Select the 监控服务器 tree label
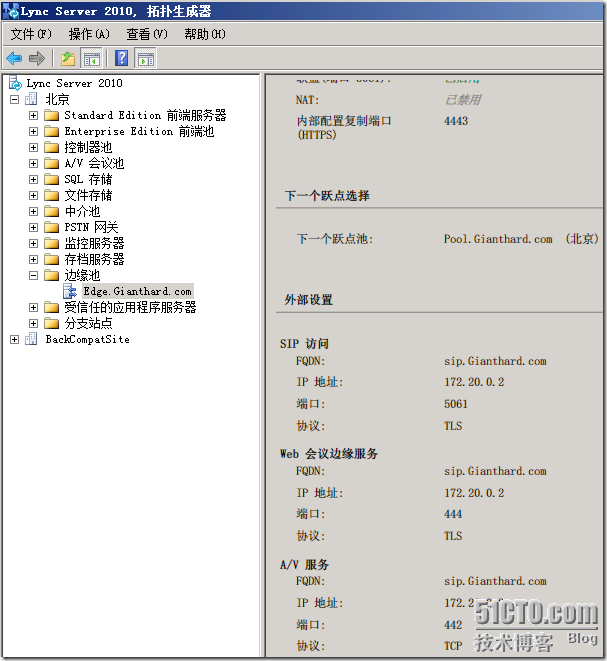 94,243
